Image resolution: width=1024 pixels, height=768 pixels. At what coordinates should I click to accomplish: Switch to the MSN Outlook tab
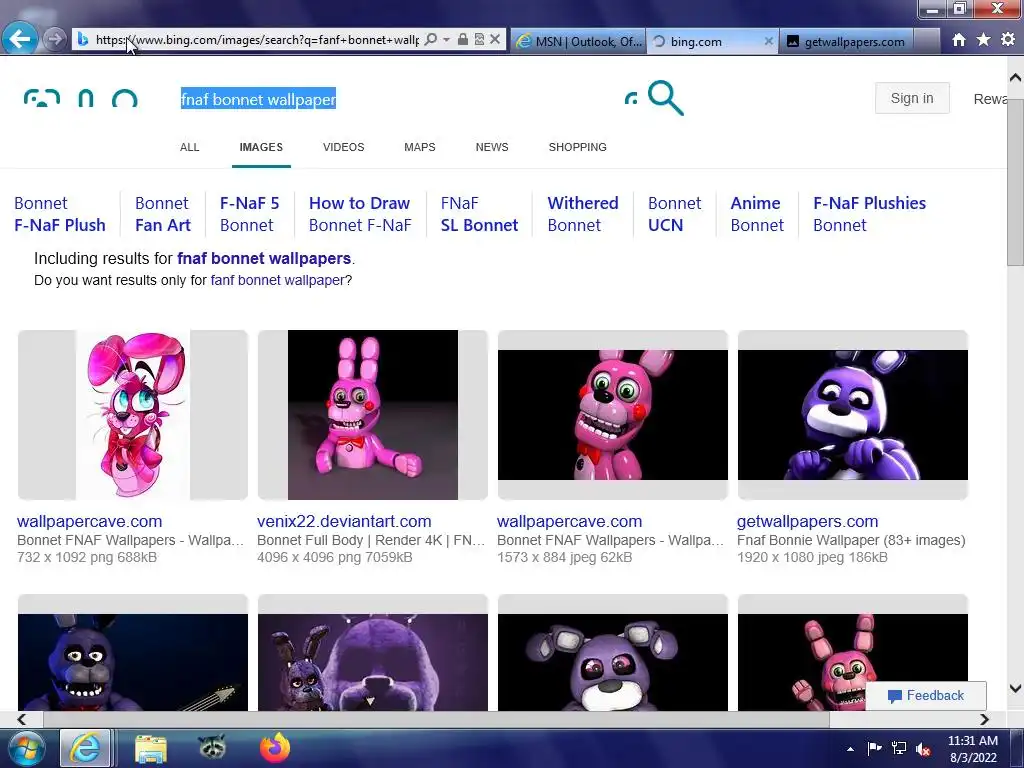(578, 41)
